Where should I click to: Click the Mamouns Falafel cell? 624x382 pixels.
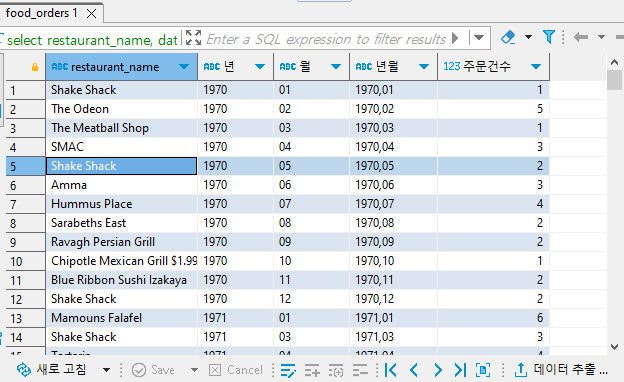coord(121,318)
